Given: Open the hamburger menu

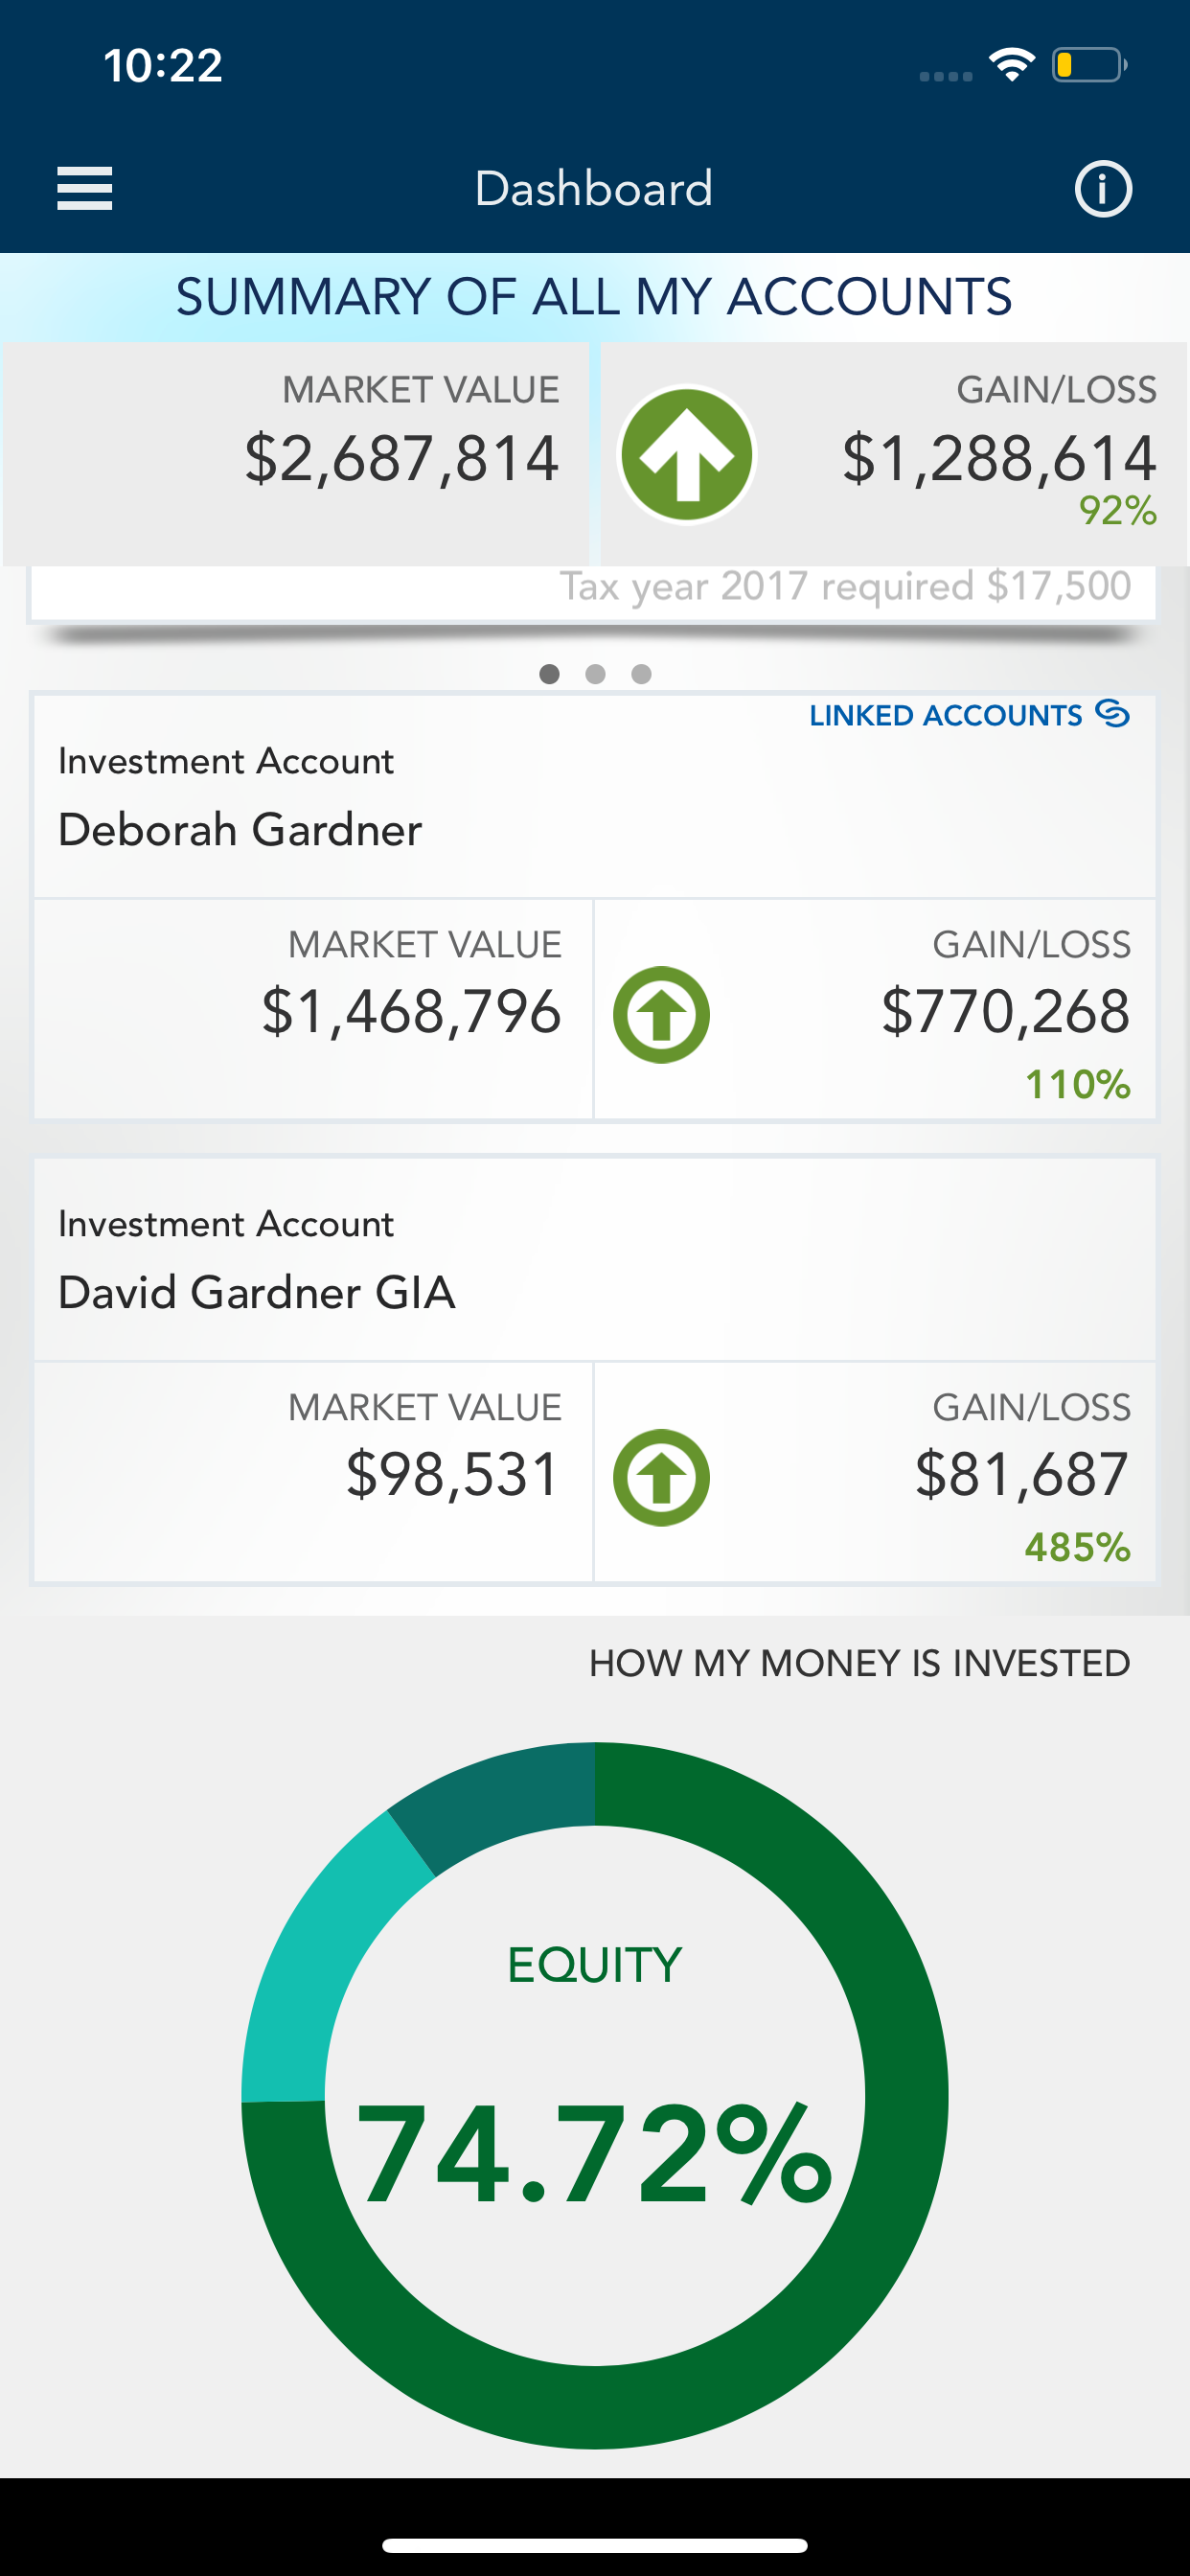Looking at the screenshot, I should 85,189.
